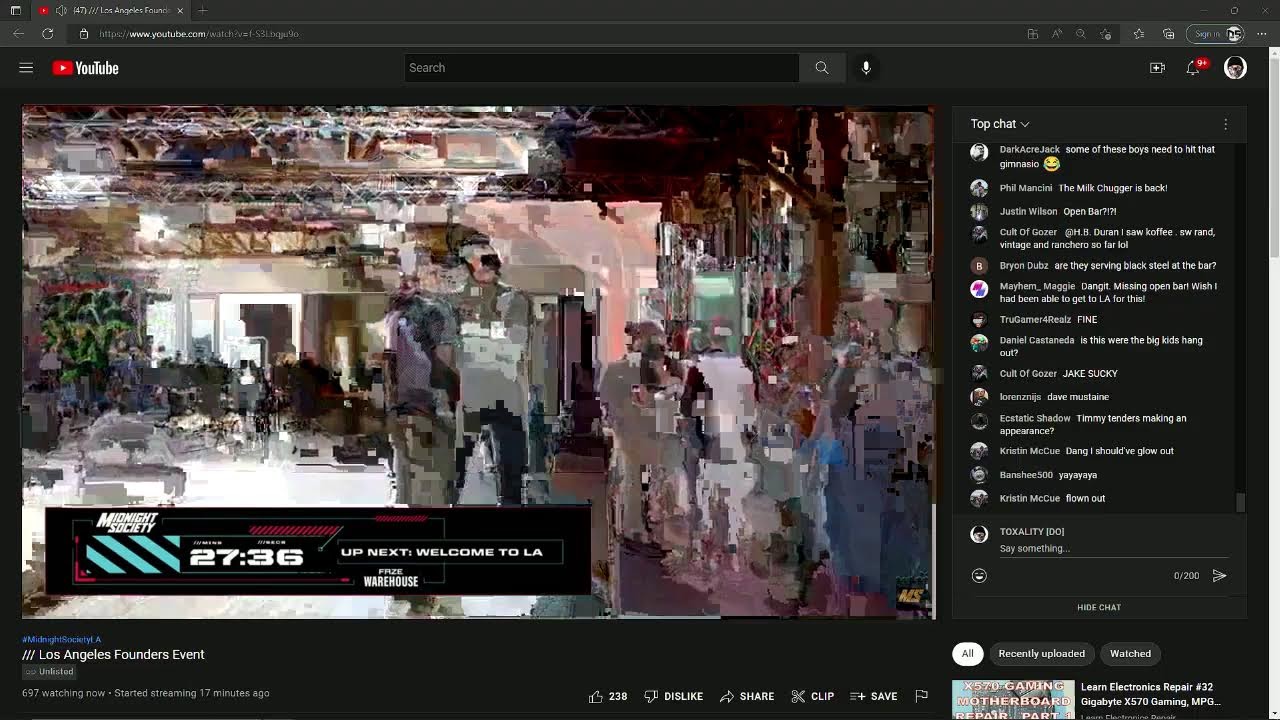The height and width of the screenshot is (720, 1280).
Task: Open YouTube account avatar menu
Action: click(1235, 68)
